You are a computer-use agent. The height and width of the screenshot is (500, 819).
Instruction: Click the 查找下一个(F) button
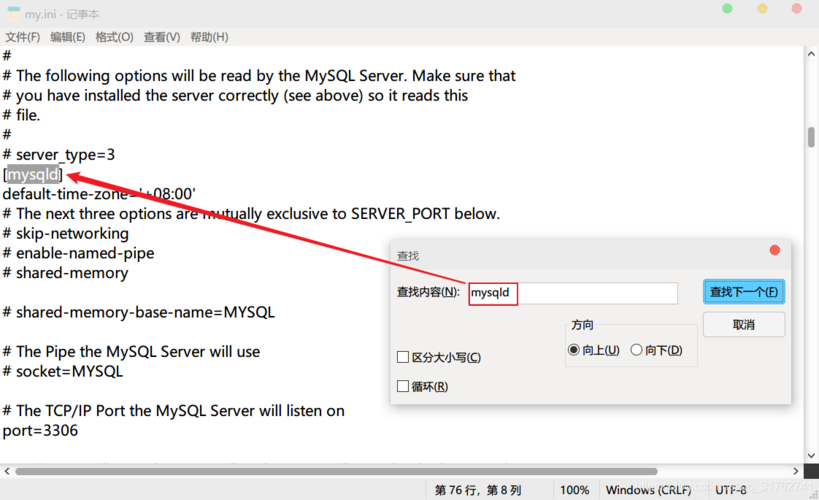[x=744, y=292]
